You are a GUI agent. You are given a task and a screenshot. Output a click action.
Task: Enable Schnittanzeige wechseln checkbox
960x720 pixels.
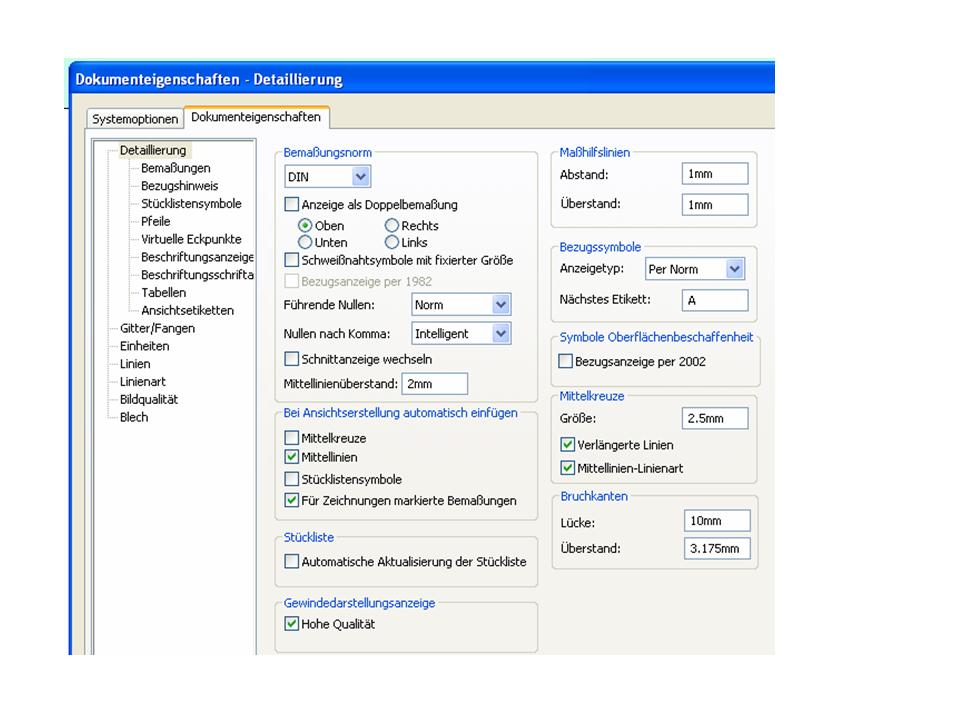tap(292, 358)
